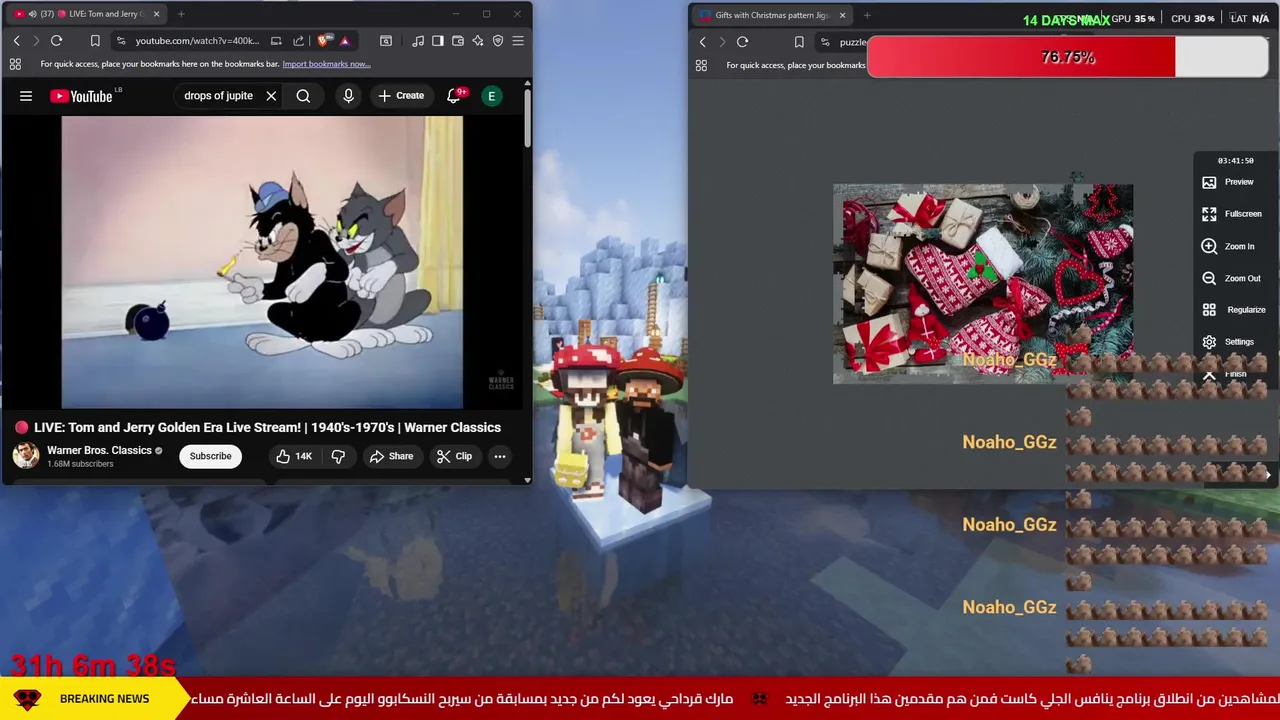Screen dimensions: 1280x720
Task: Click the Tom and Jerry video player
Action: click(262, 263)
